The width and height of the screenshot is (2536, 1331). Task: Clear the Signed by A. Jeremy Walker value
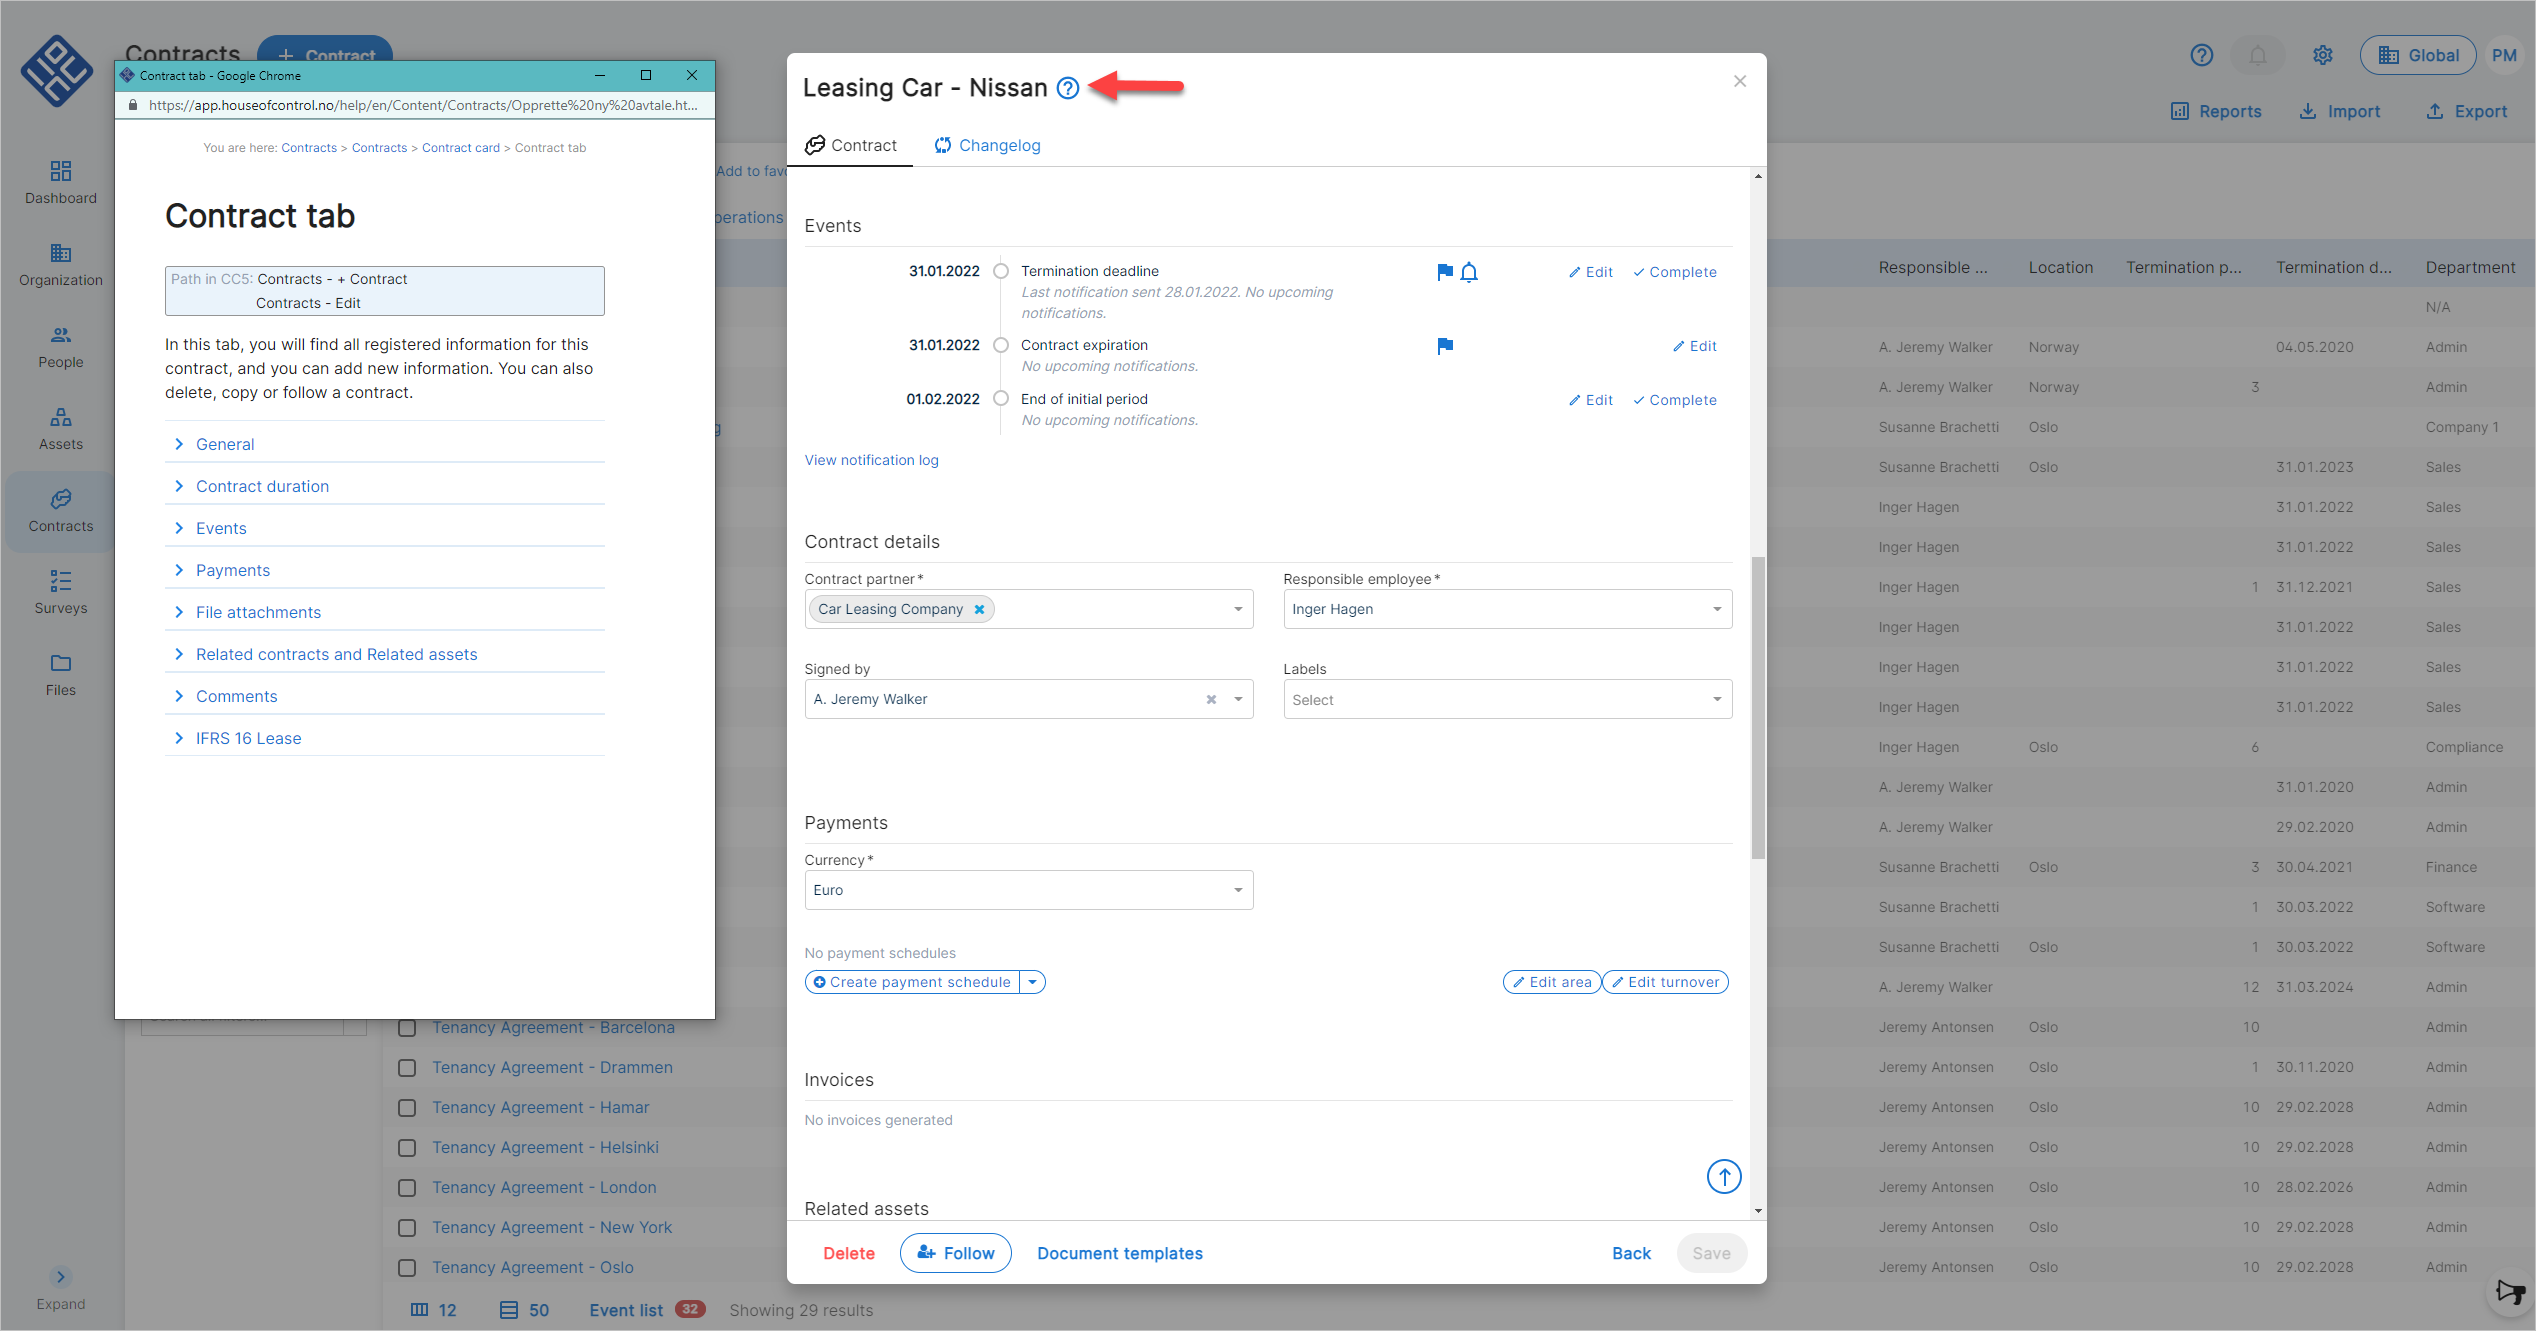[x=1211, y=699]
